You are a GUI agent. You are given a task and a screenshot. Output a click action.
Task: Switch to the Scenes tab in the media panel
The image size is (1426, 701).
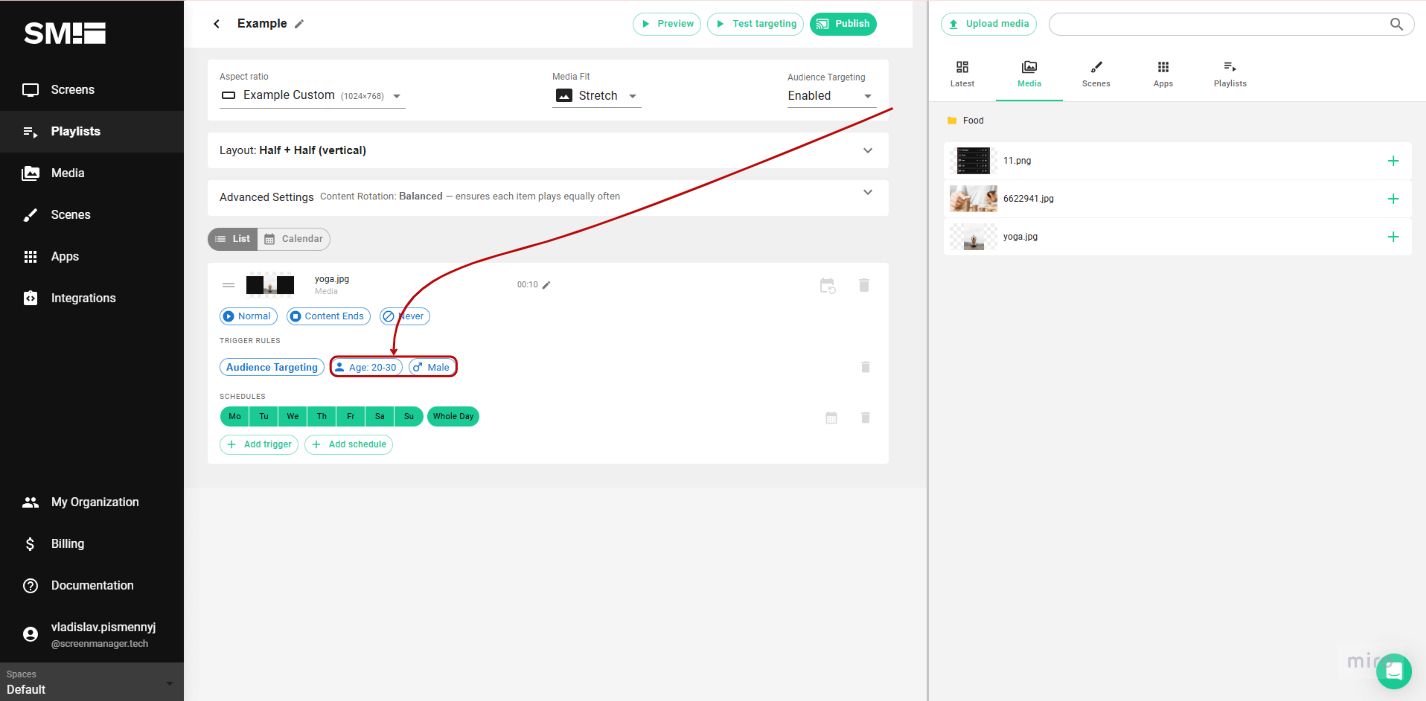coord(1096,73)
